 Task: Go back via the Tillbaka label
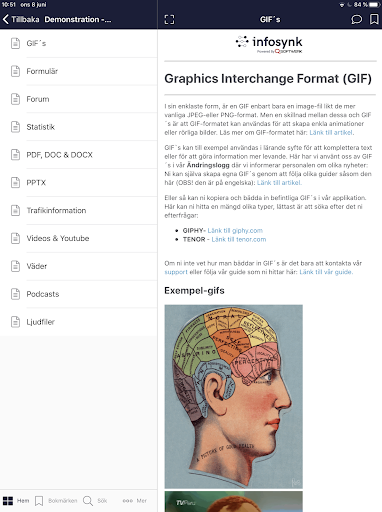[25, 19]
